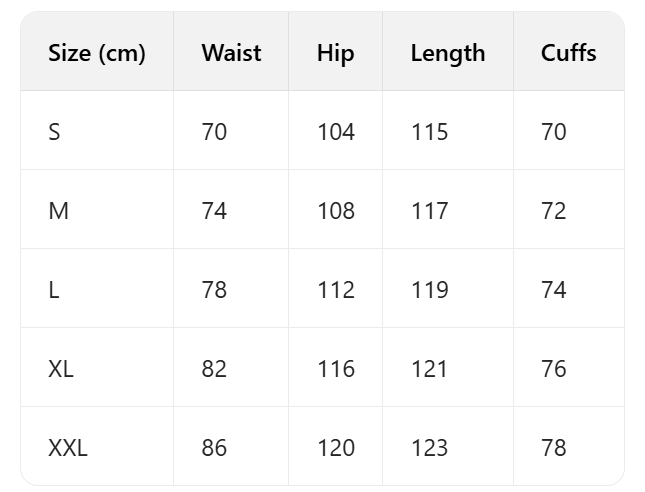This screenshot has height=492, width=645.
Task: Select the length value 117
Action: point(429,211)
